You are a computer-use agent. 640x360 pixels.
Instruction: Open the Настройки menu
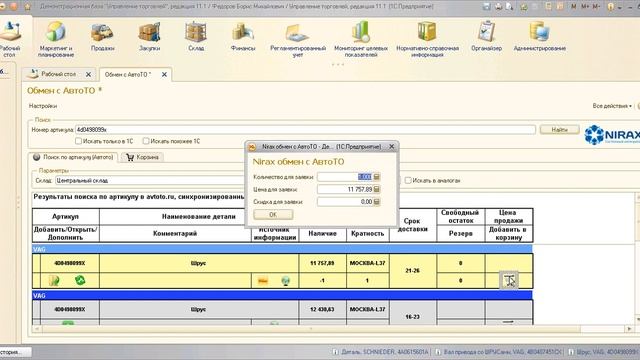tap(43, 106)
